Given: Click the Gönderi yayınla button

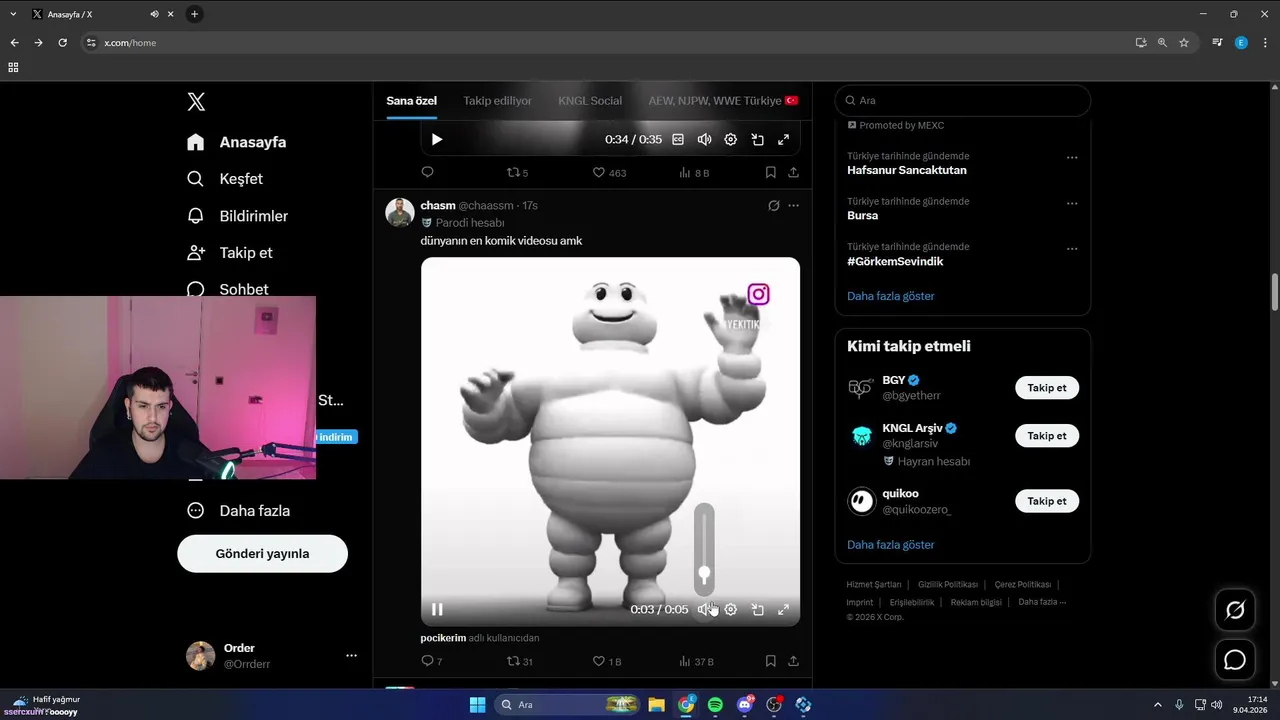Looking at the screenshot, I should pyautogui.click(x=263, y=553).
